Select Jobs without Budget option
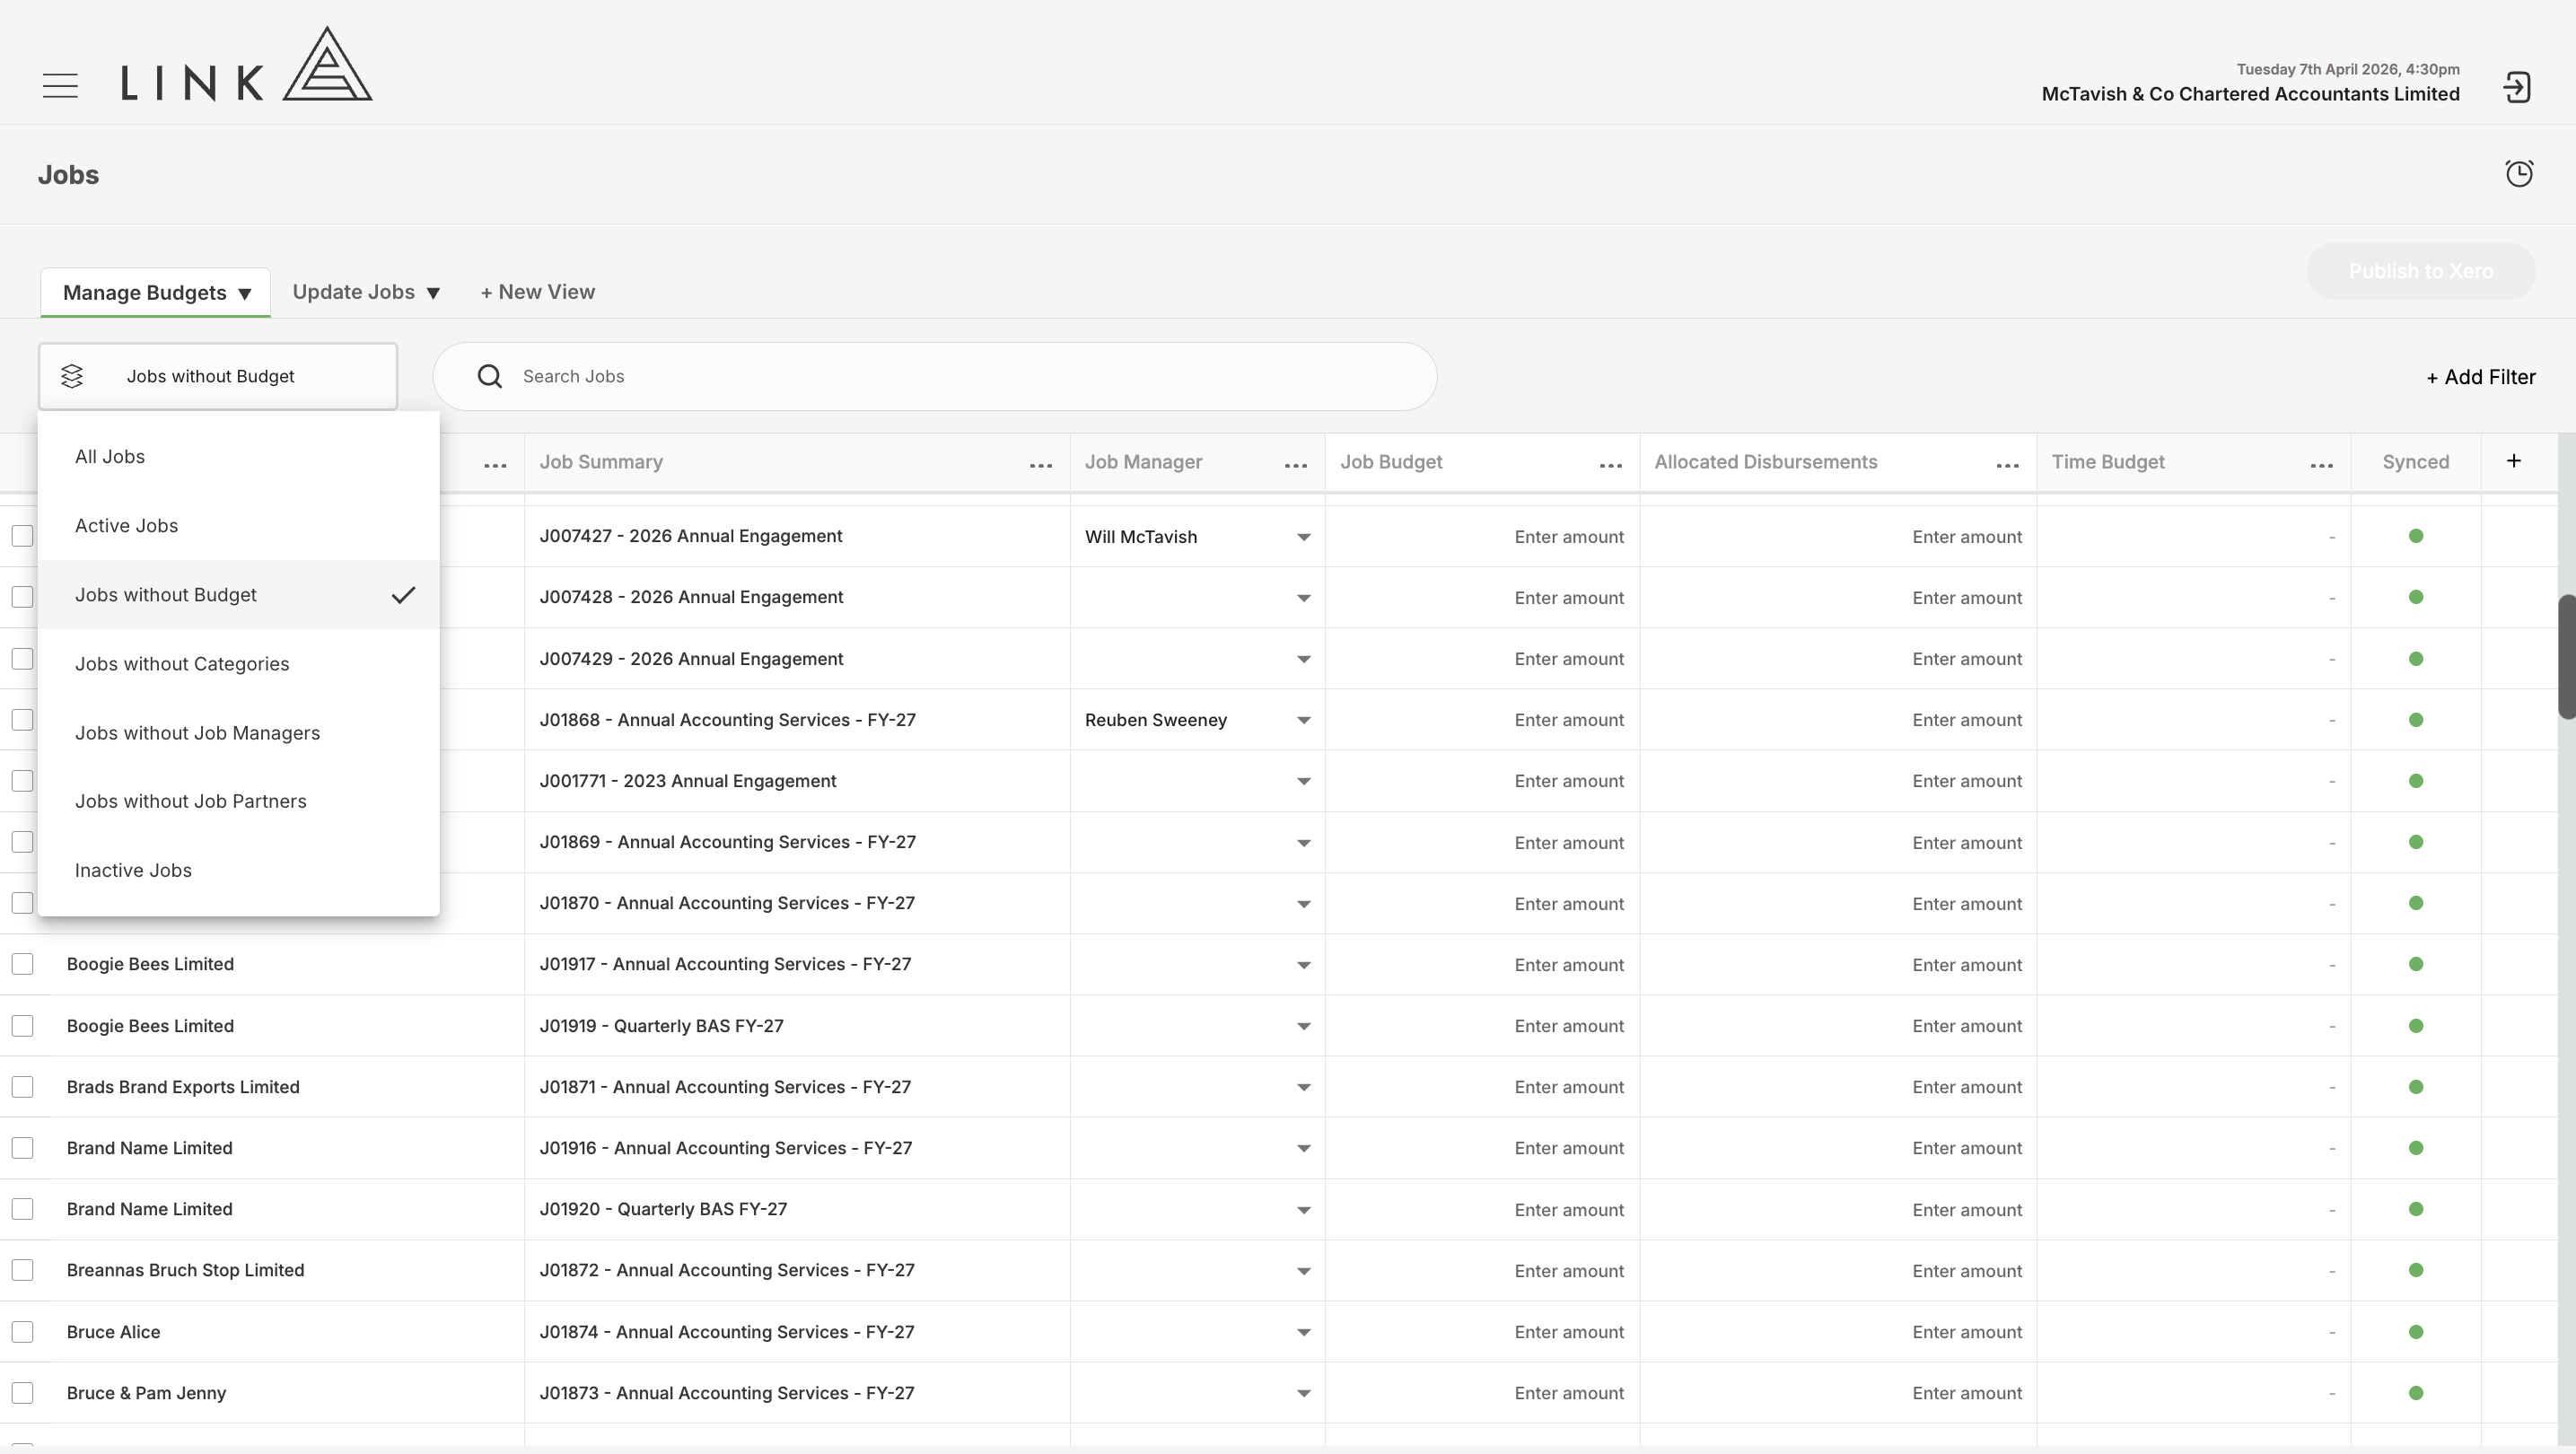Screen dimensions: 2576x1454 click(x=238, y=594)
